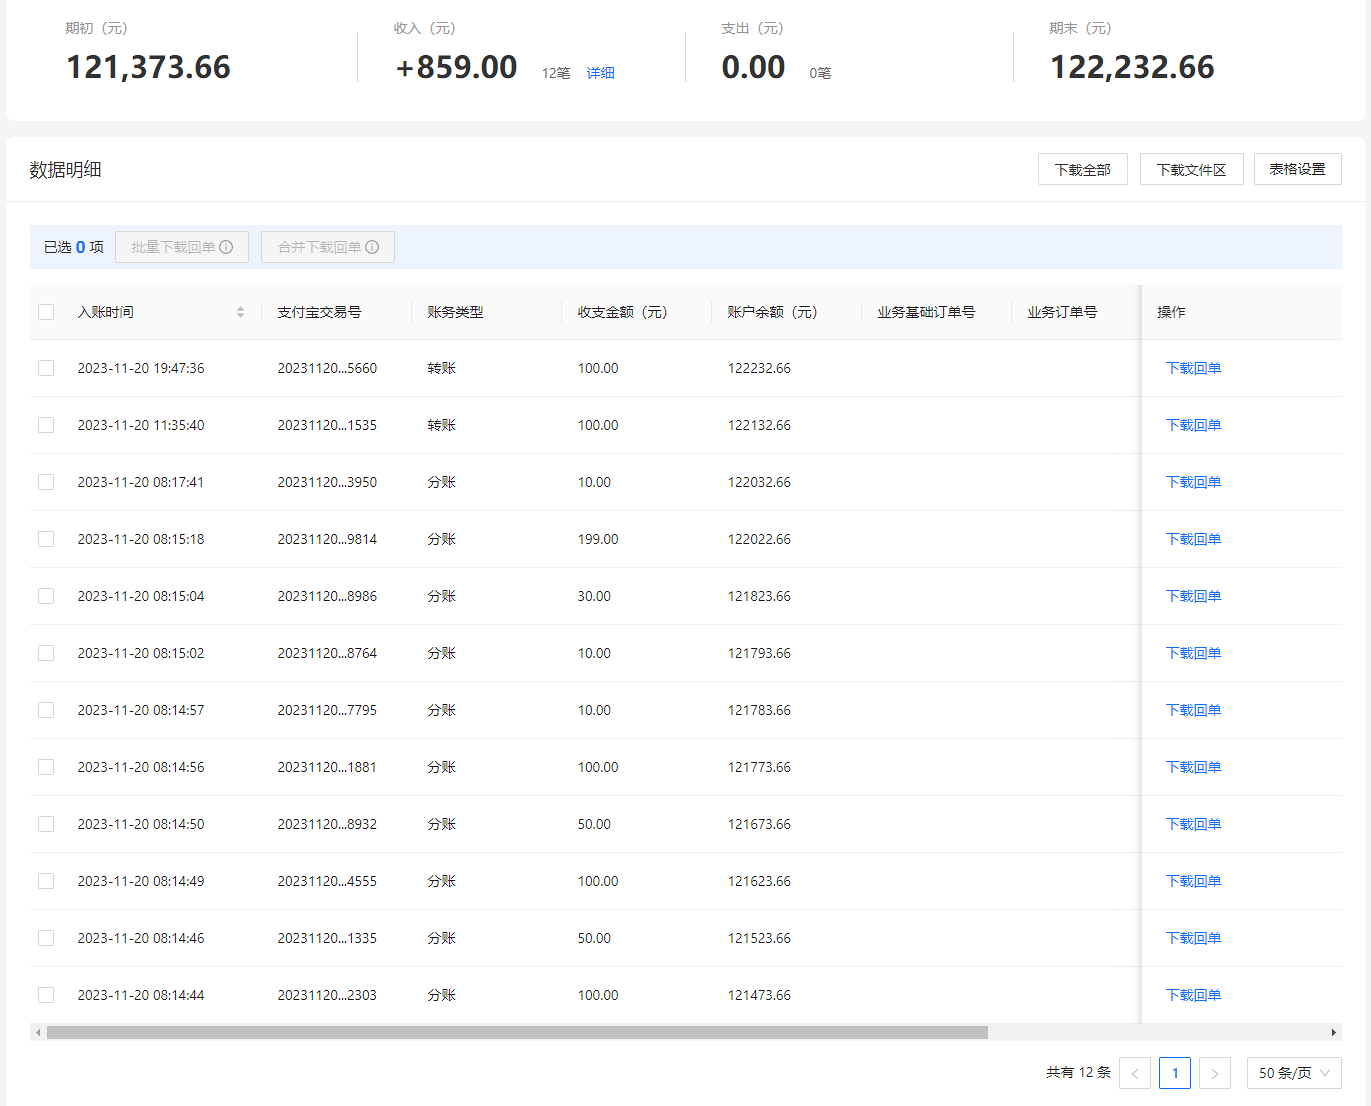Screen dimensions: 1371x1106
Task: Click the 30.00 amount cell
Action: (x=594, y=596)
